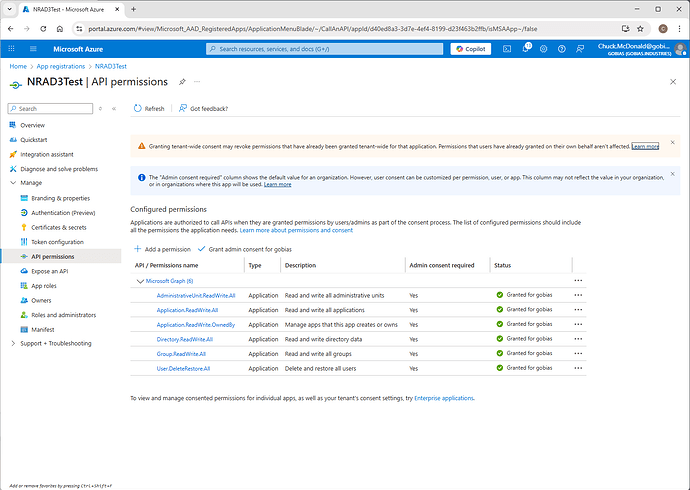Open Authentication (Preview)
Image resolution: width=690 pixels, height=490 pixels.
[63, 213]
